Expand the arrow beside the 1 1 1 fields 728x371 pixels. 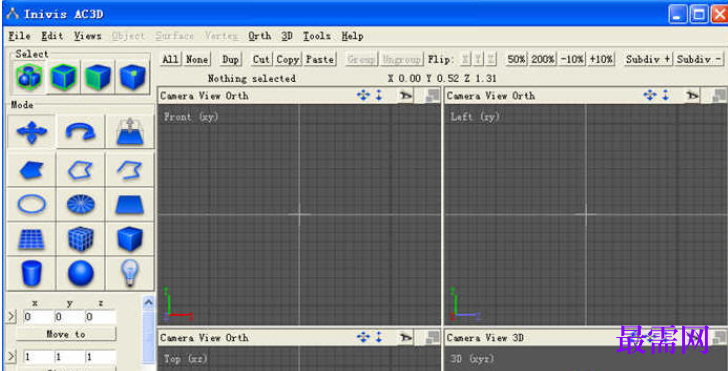(12, 357)
